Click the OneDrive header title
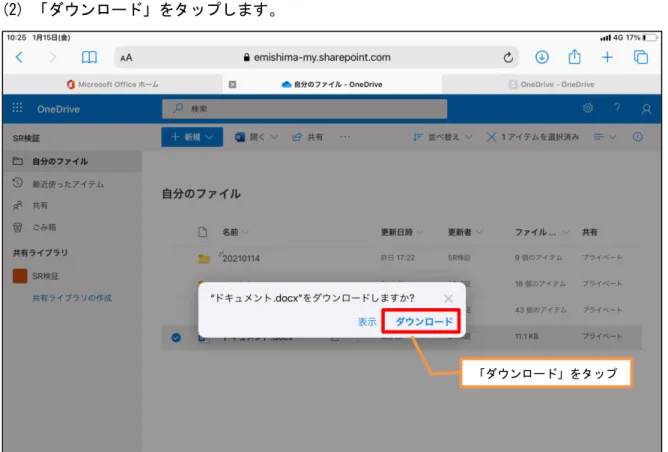This screenshot has height=452, width=668. click(x=58, y=109)
